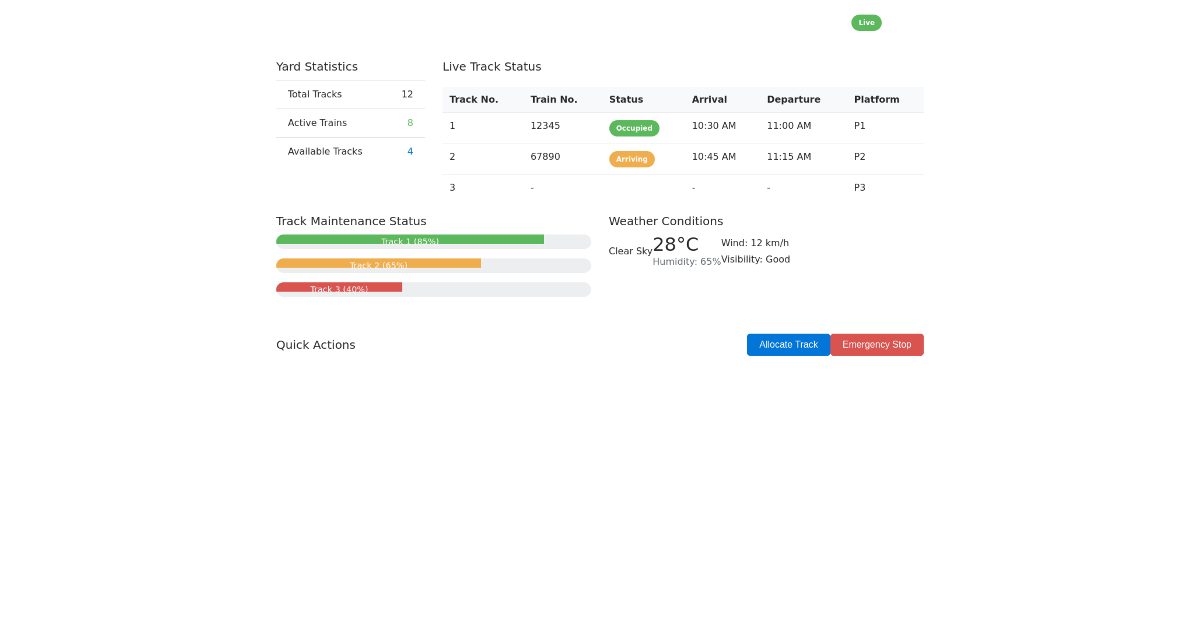Select the Quick Actions section header
This screenshot has height=630, width=1200.
click(x=315, y=344)
